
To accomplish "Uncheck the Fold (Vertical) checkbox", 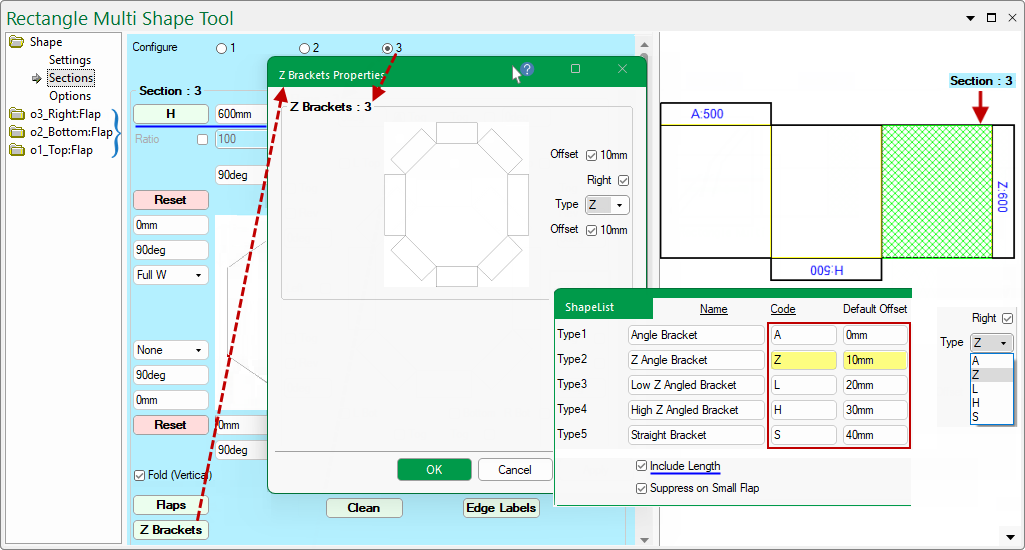I will [139, 475].
